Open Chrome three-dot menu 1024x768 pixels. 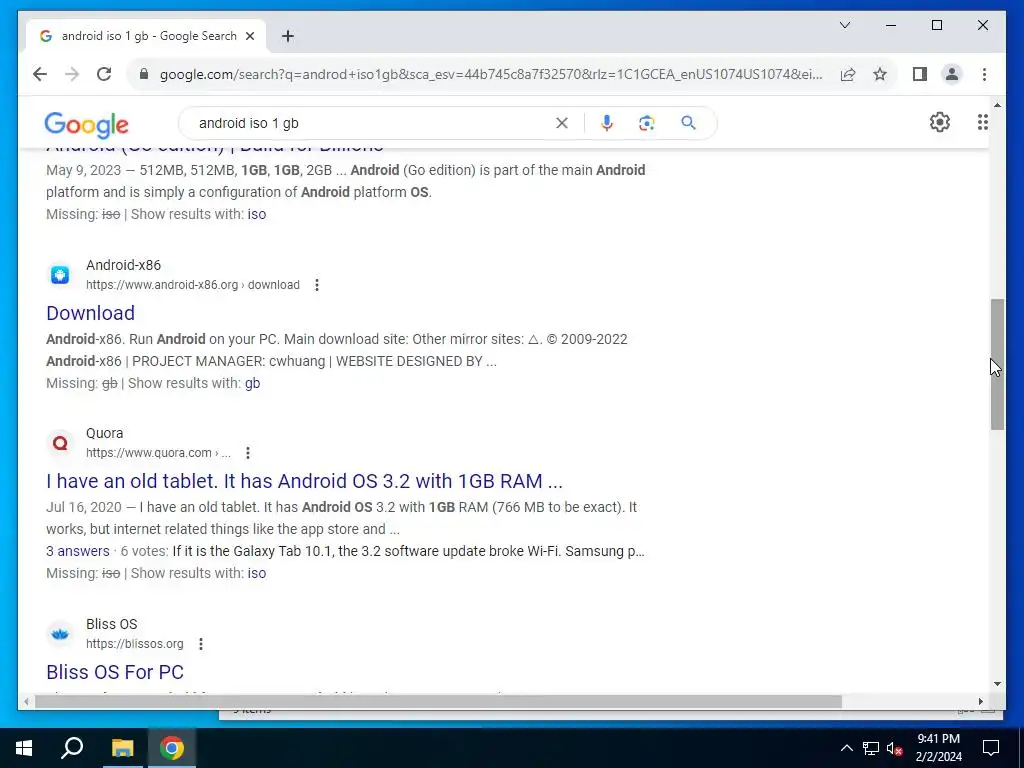pyautogui.click(x=984, y=74)
